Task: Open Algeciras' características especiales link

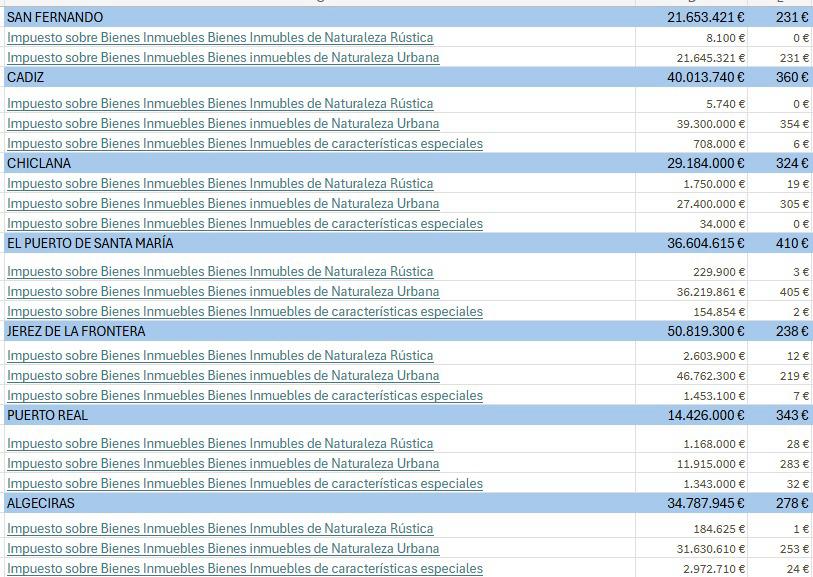Action: (244, 568)
